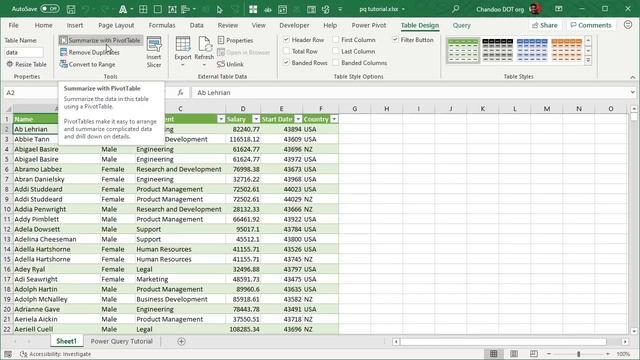Select the blue table style
This screenshot has width=640, height=360.
tap(532, 50)
